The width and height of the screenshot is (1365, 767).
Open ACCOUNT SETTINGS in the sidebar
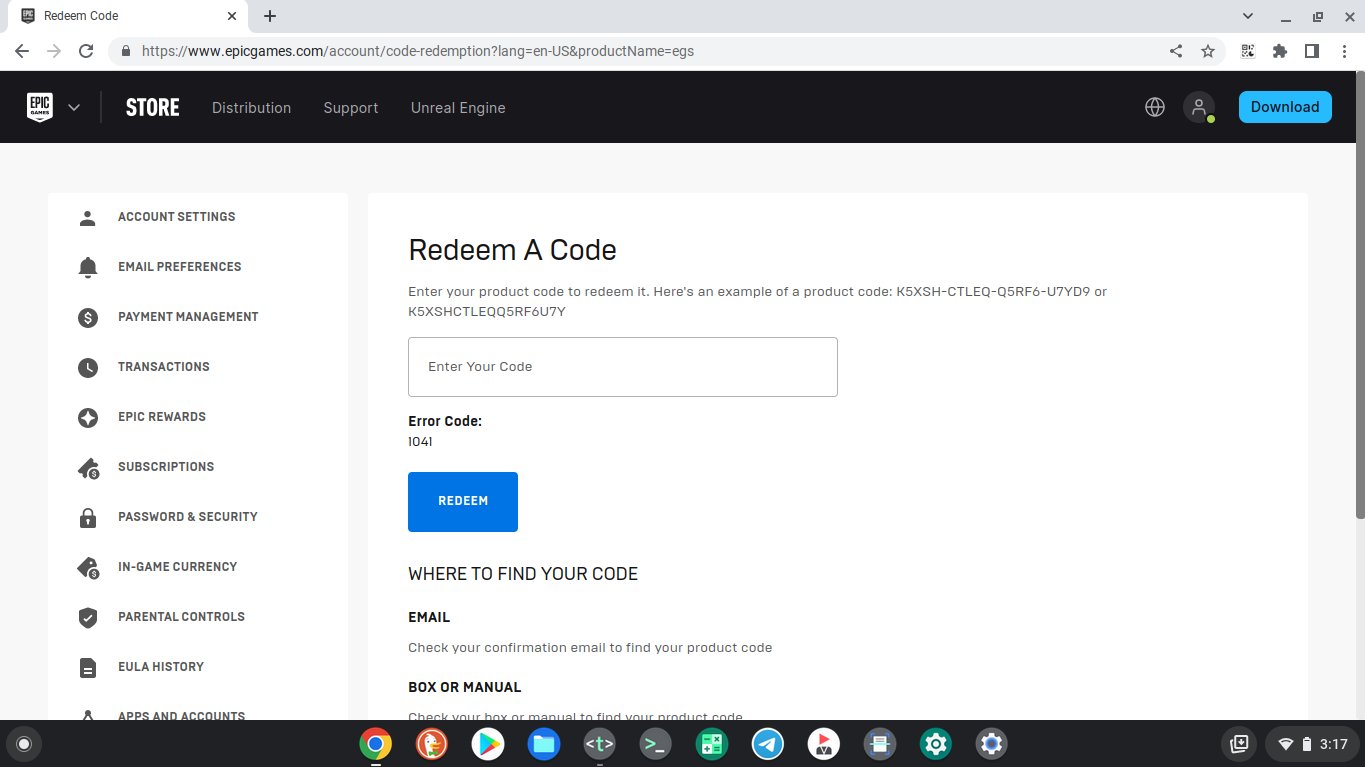(177, 217)
